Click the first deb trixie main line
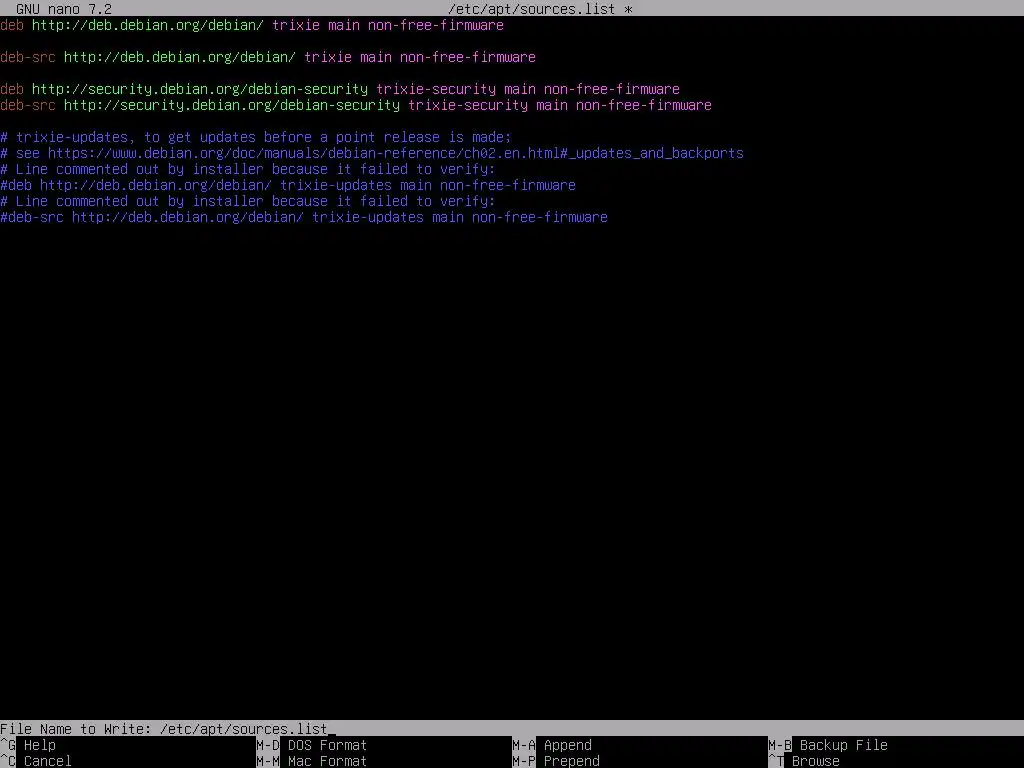The image size is (1024, 768). point(252,25)
